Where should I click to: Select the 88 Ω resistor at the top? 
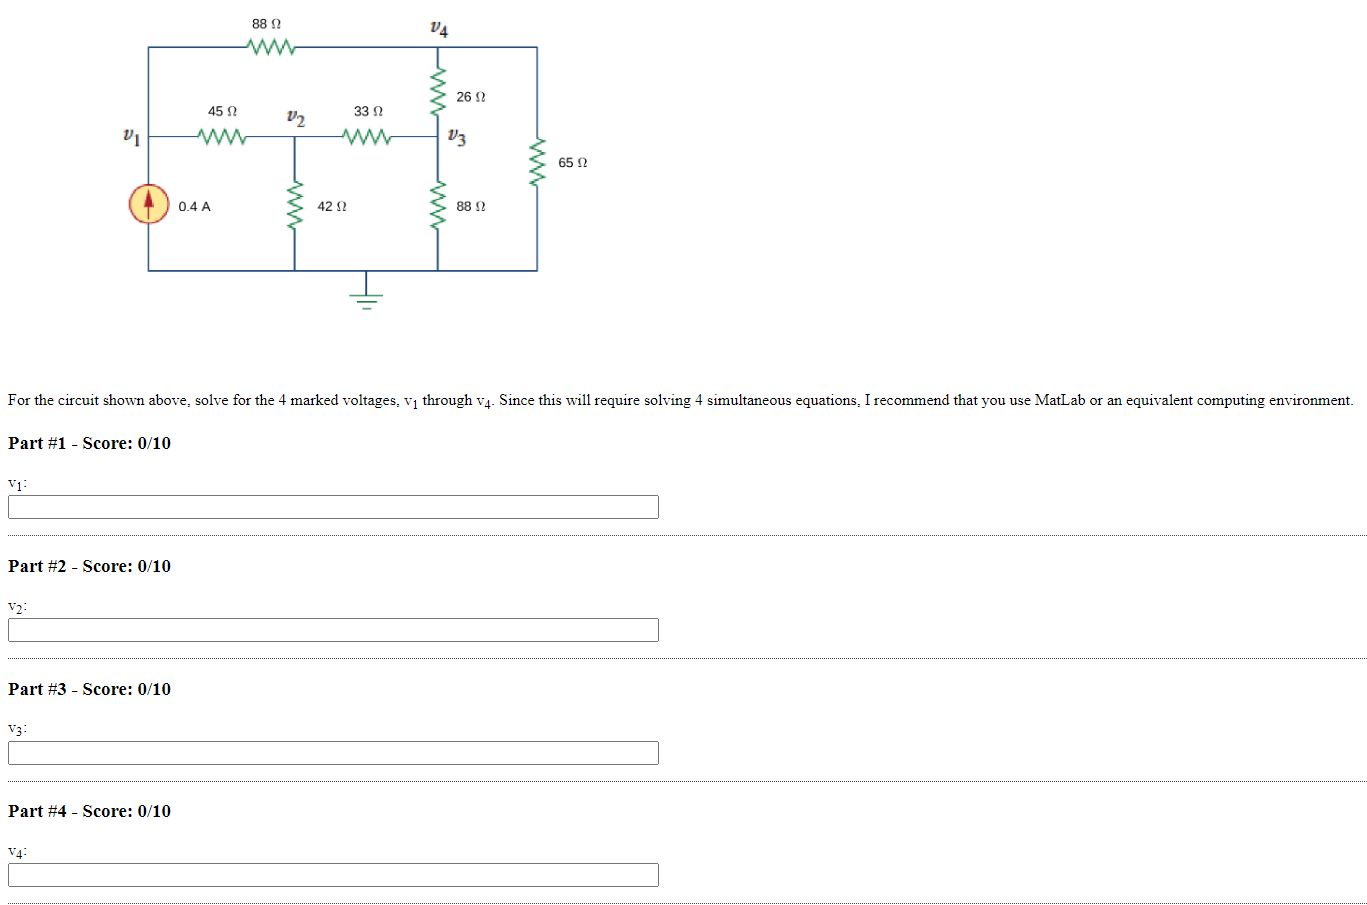tap(270, 44)
